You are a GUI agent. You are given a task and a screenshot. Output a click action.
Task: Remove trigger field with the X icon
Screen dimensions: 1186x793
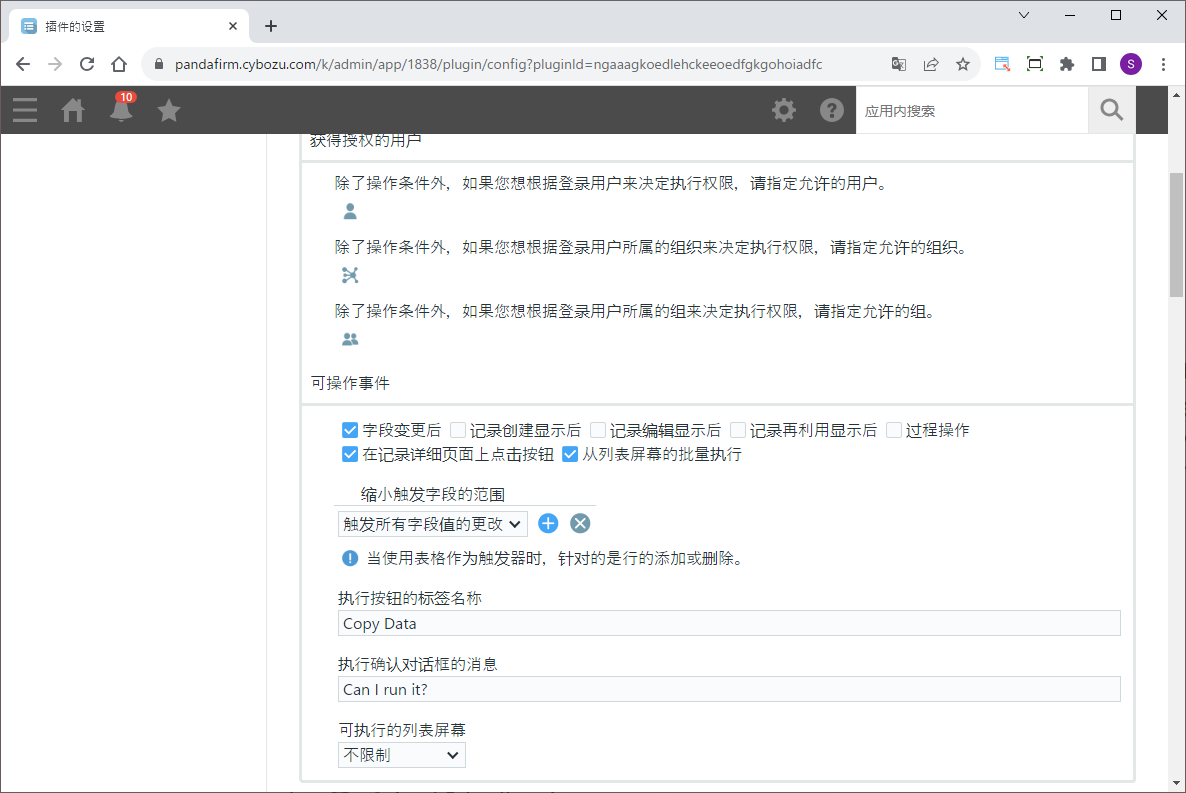tap(580, 523)
